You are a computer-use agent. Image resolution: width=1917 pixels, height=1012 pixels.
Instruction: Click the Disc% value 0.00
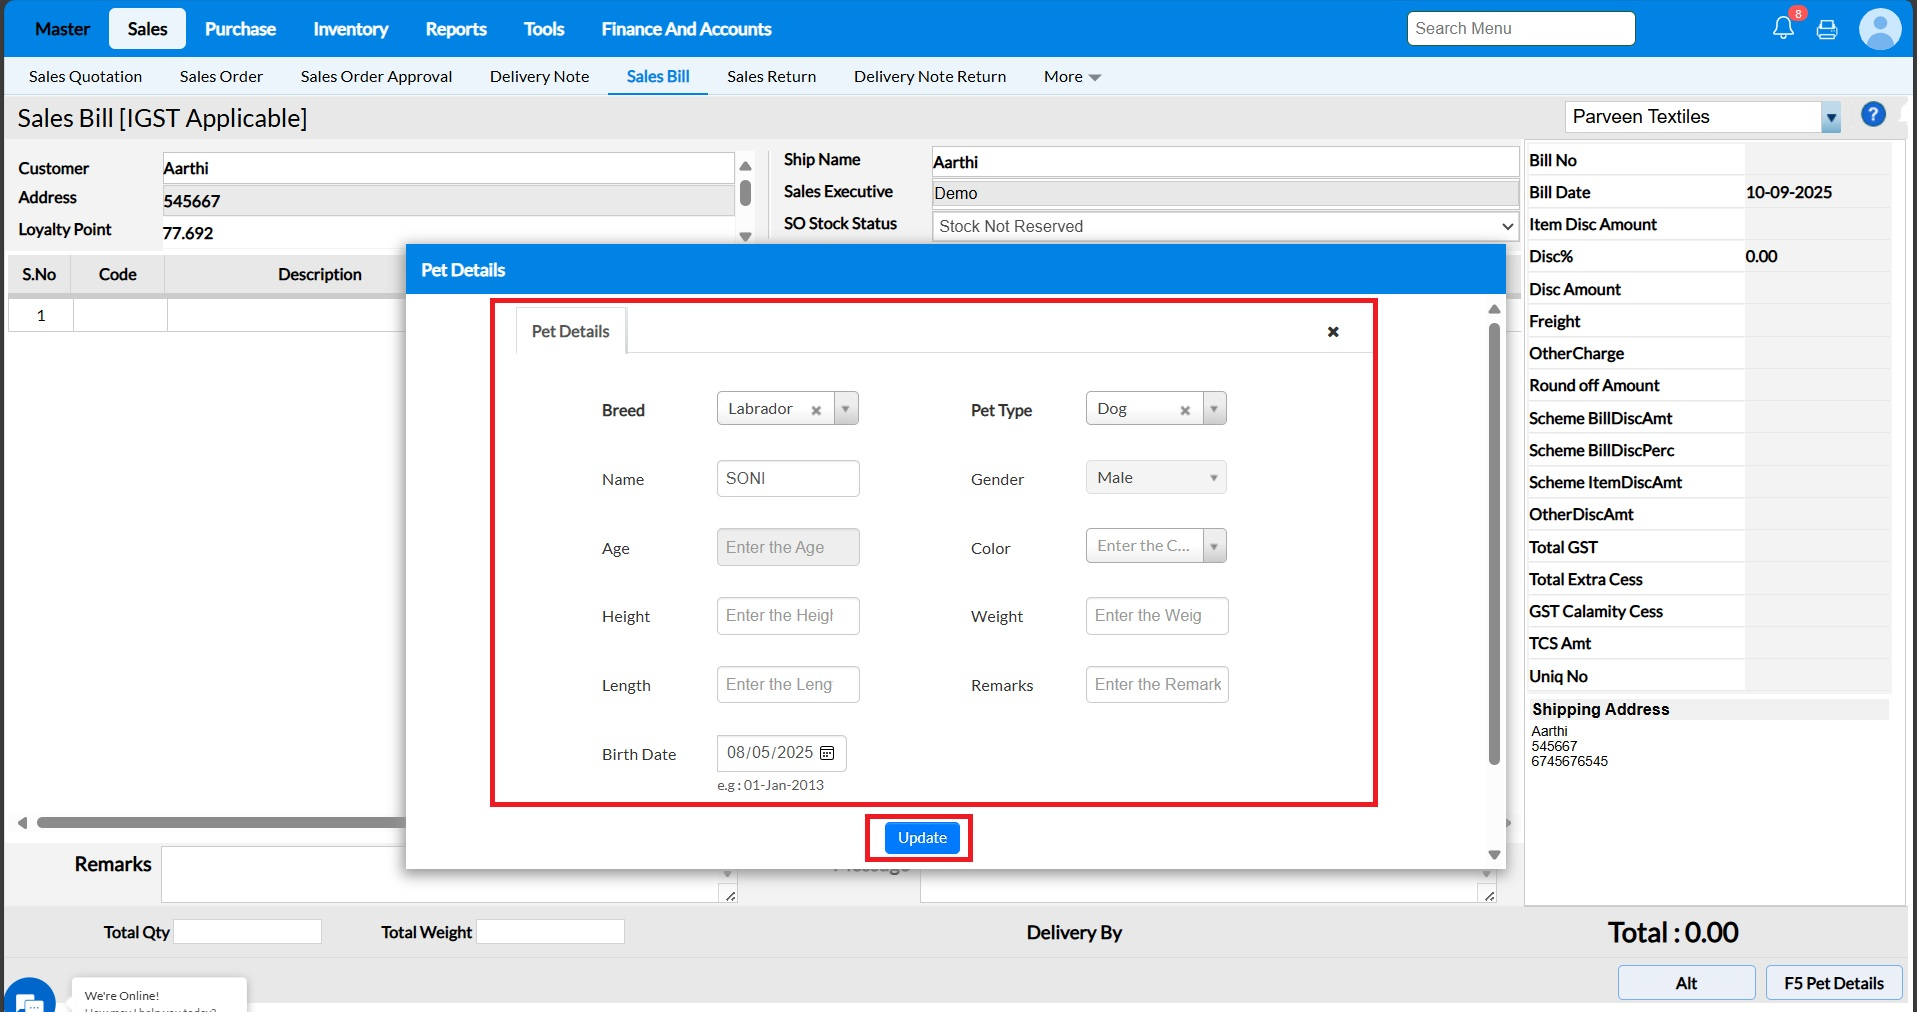pos(1761,256)
